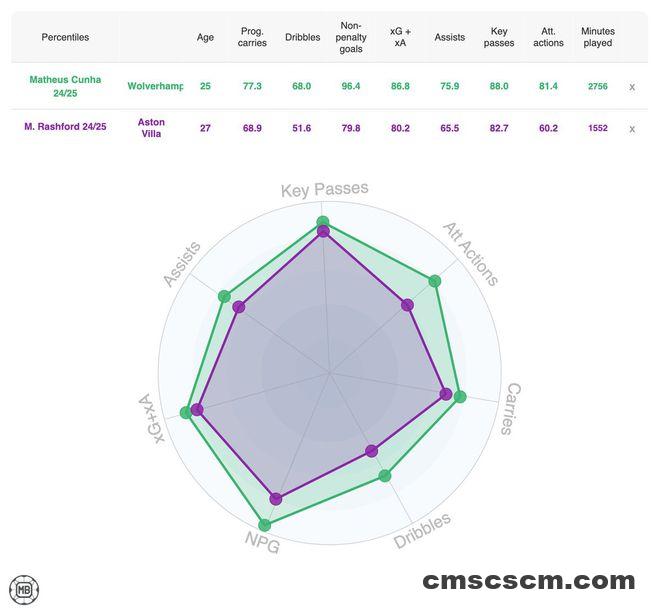Click Rashford's purple Att Actions radar point
This screenshot has width=660, height=614.
(x=407, y=305)
